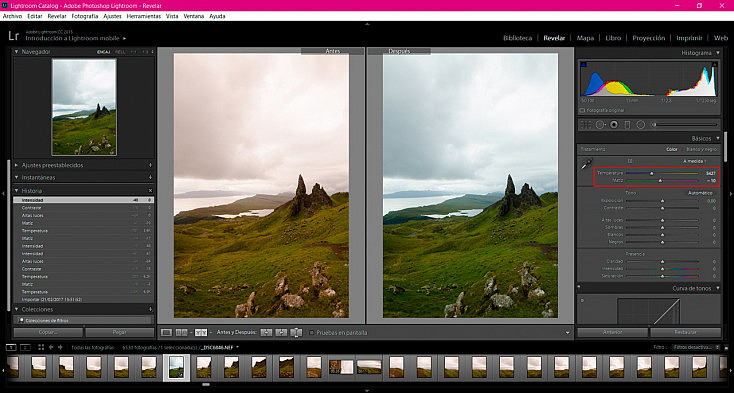Screen dimensions: 734x393
Task: Open the Herramientas menu
Action: click(x=144, y=16)
